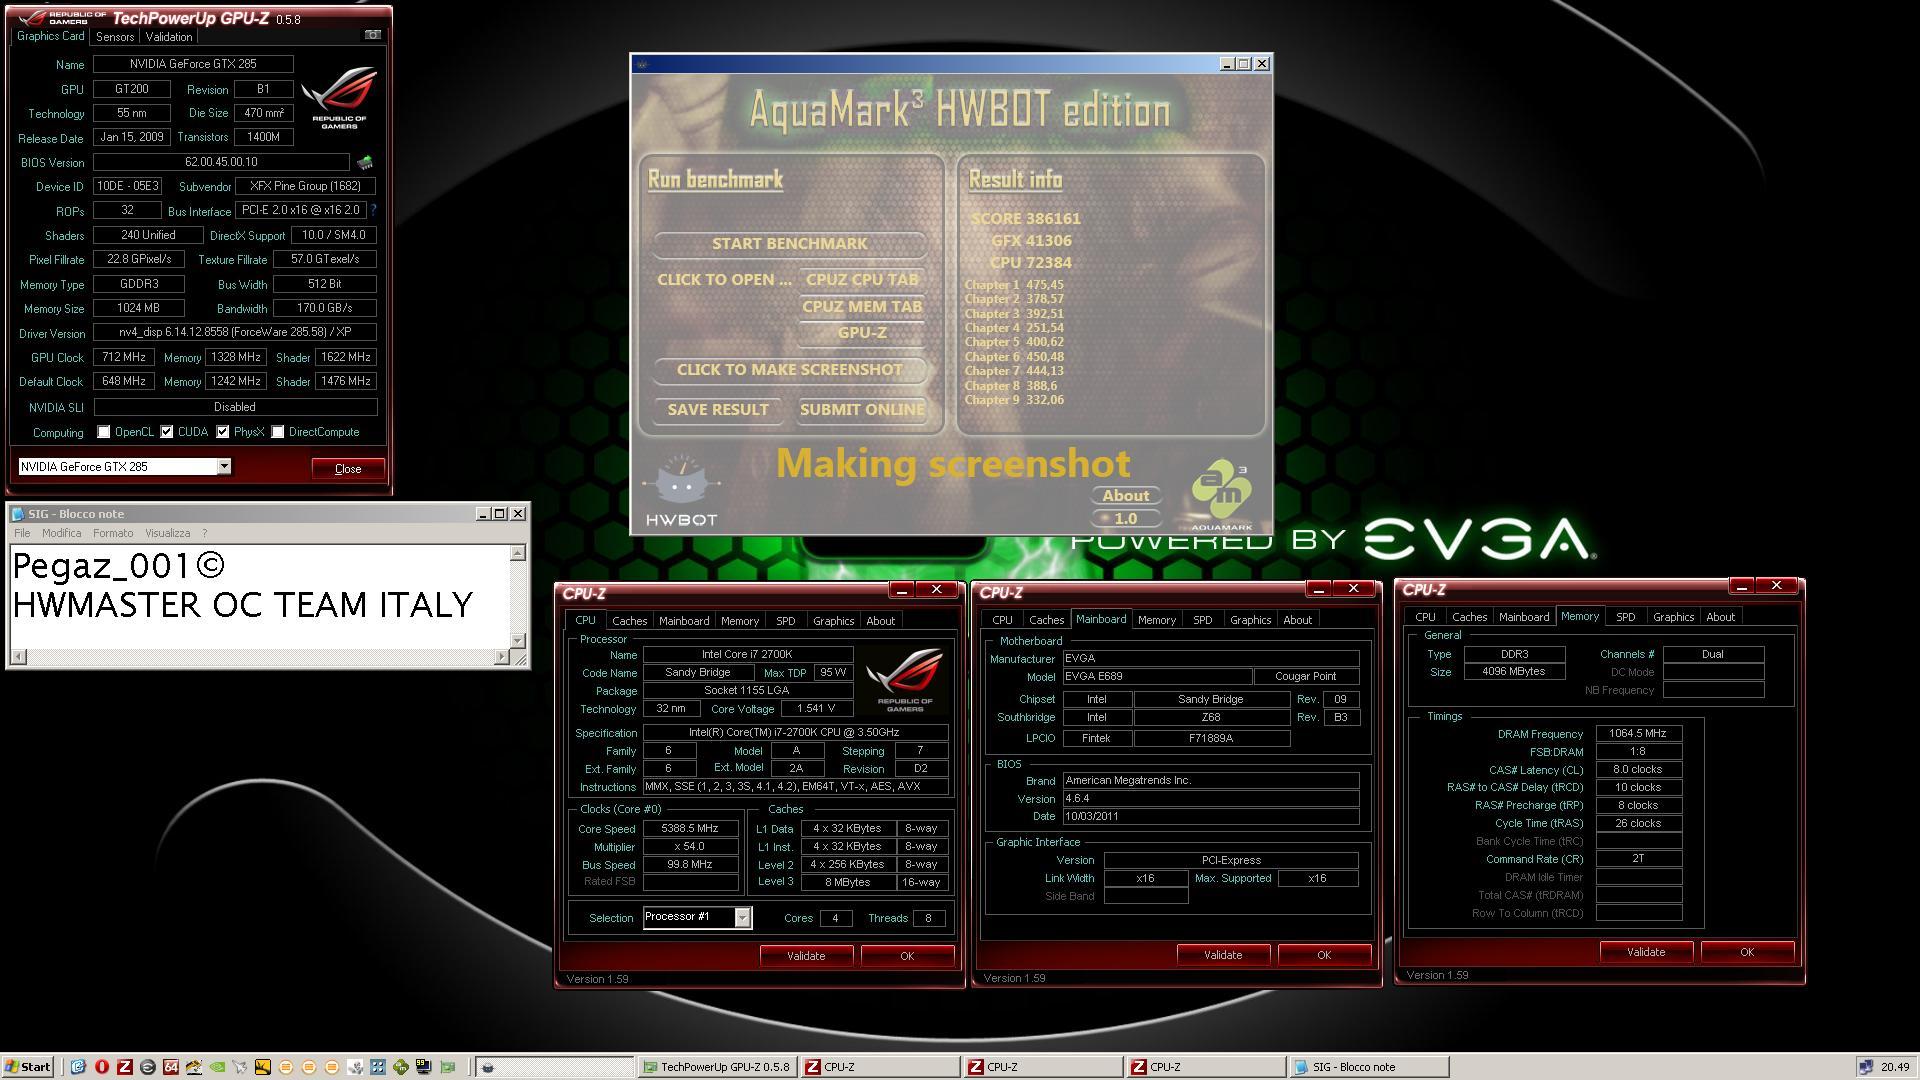This screenshot has height=1080, width=1920.
Task: Click the BIOS save chip icon in GPU-Z
Action: 365,162
